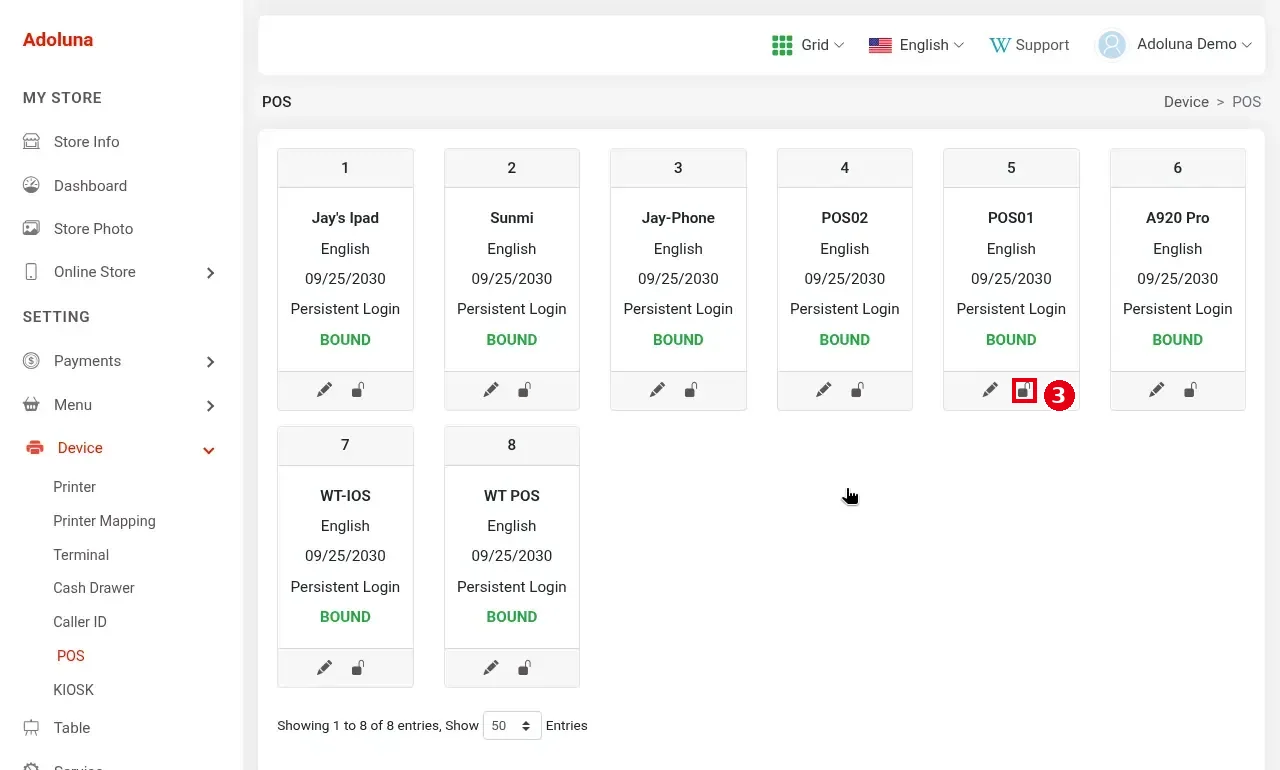The width and height of the screenshot is (1280, 770).
Task: Open the KIOSK device page
Action: tap(73, 690)
